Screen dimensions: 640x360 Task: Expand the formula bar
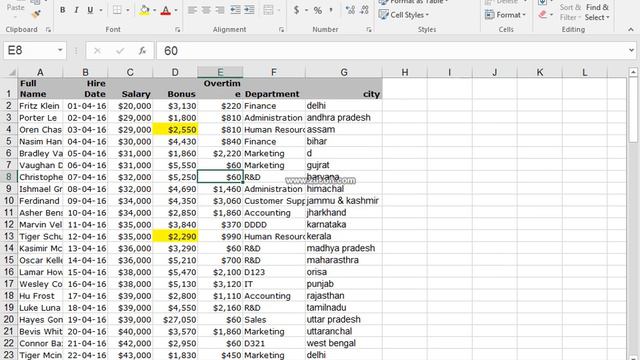[x=631, y=51]
